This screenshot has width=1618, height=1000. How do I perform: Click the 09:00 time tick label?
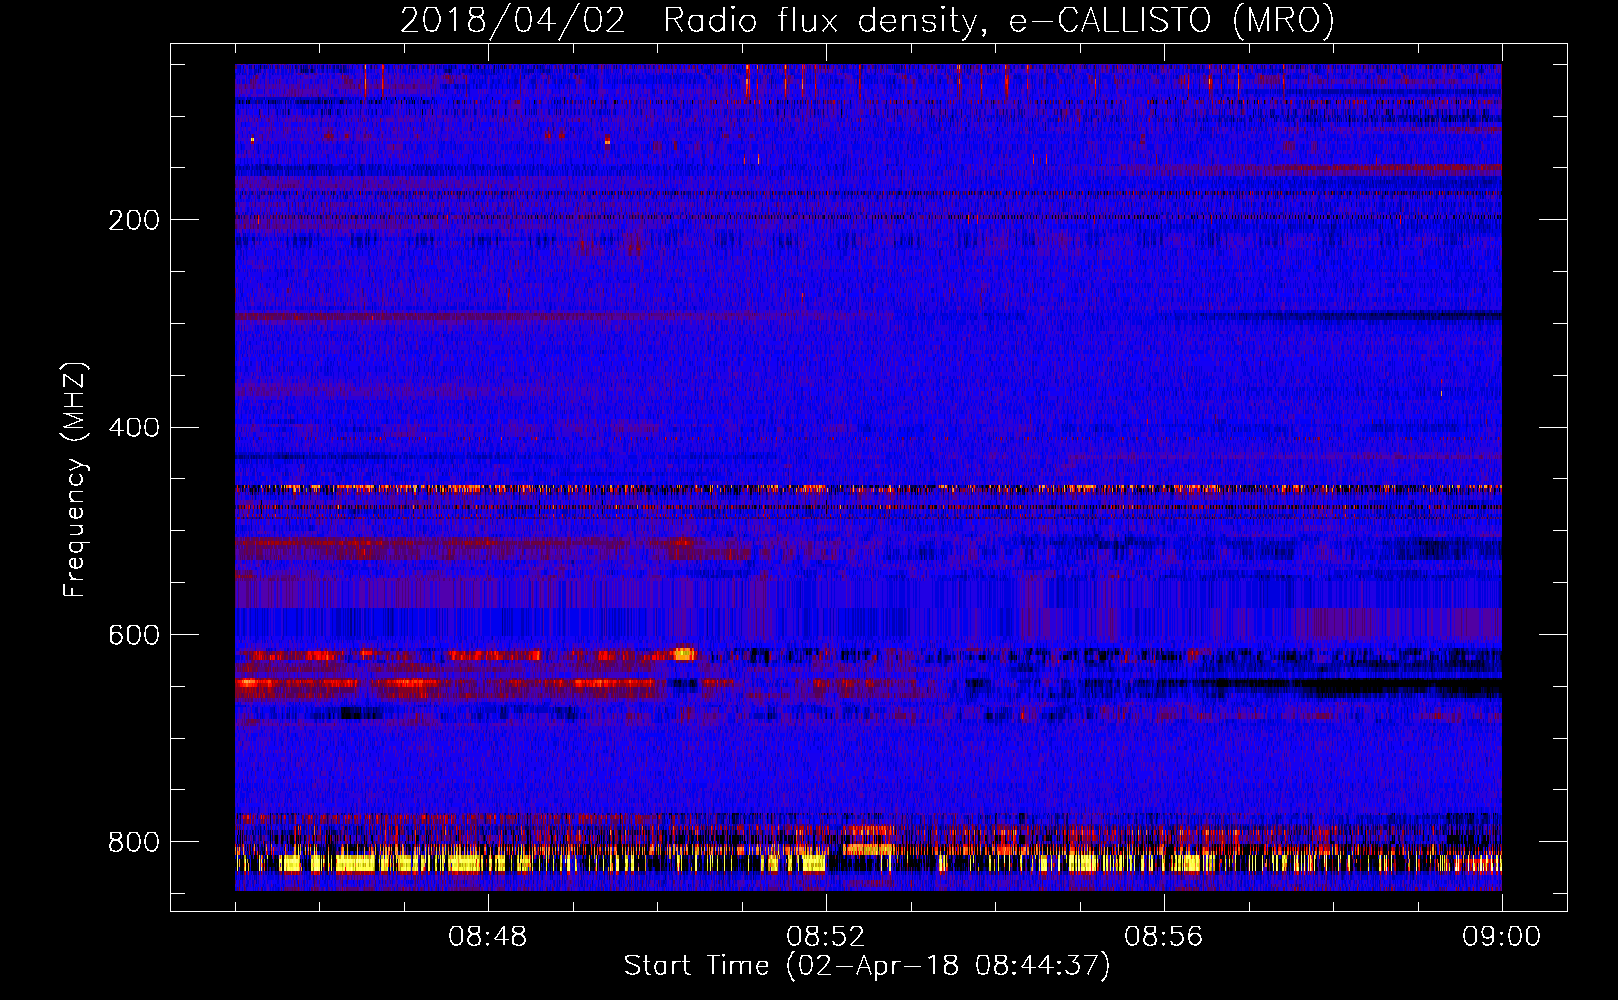coord(1501,937)
